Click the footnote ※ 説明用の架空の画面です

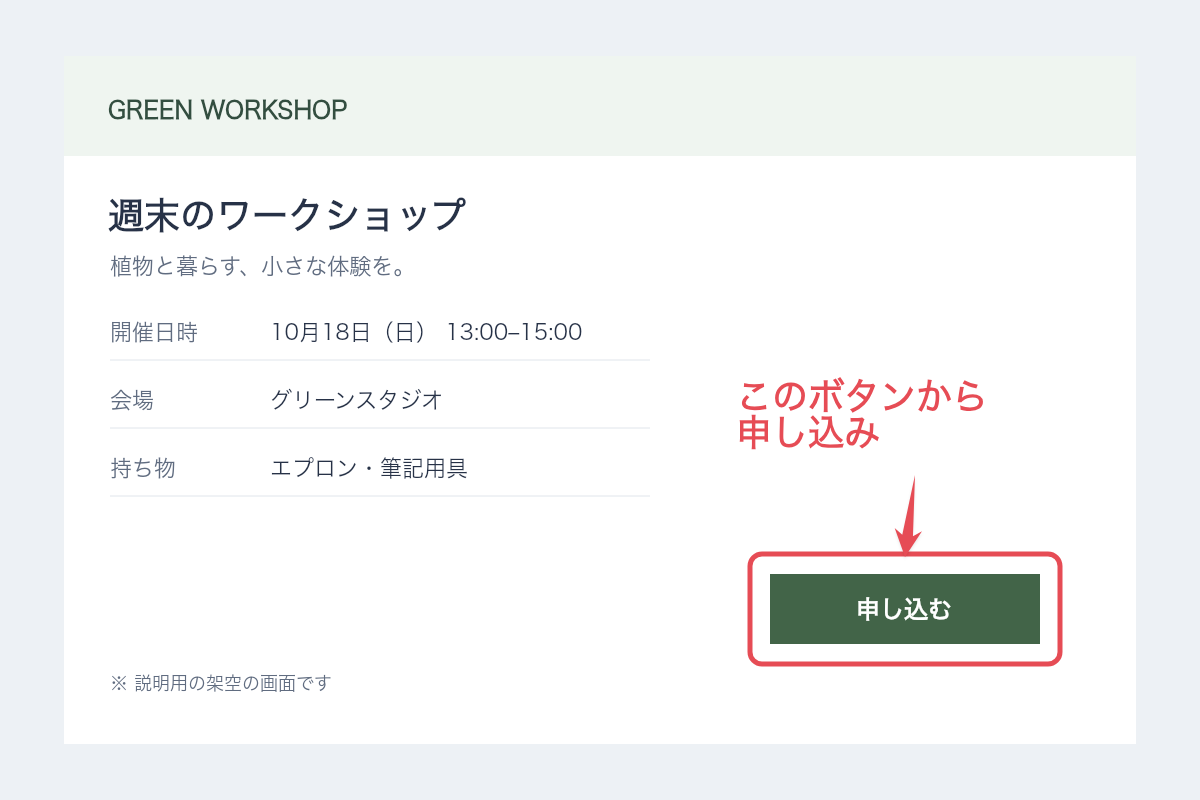pos(220,683)
